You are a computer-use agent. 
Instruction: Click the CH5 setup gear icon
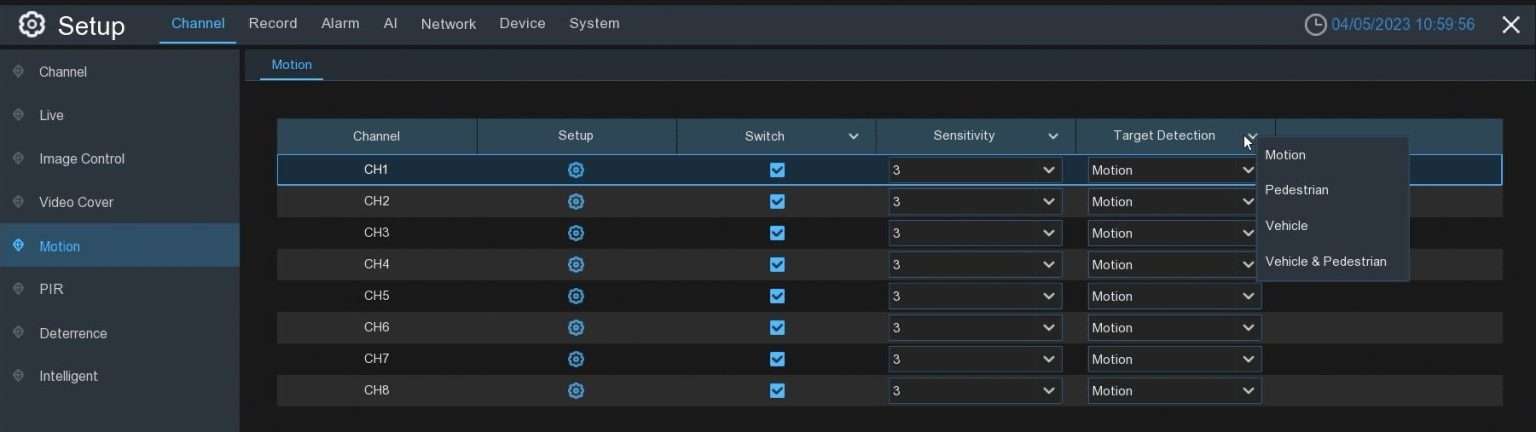click(x=576, y=296)
